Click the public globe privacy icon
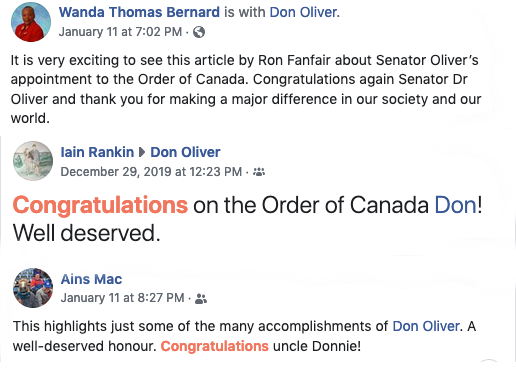The width and height of the screenshot is (516, 383). click(x=199, y=32)
